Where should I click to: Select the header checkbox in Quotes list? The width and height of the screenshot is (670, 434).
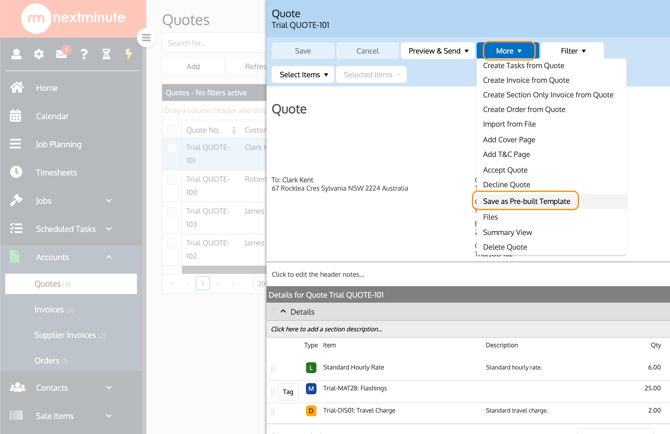172,130
